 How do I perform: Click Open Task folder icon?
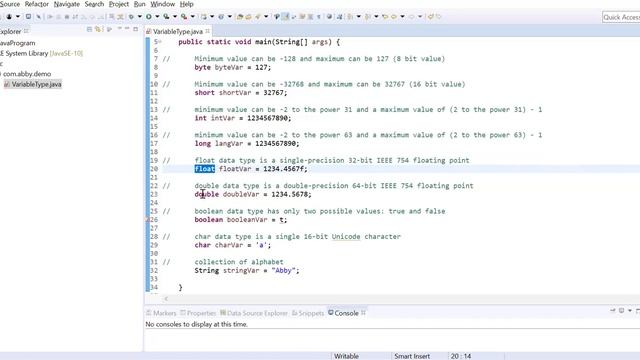point(248,17)
